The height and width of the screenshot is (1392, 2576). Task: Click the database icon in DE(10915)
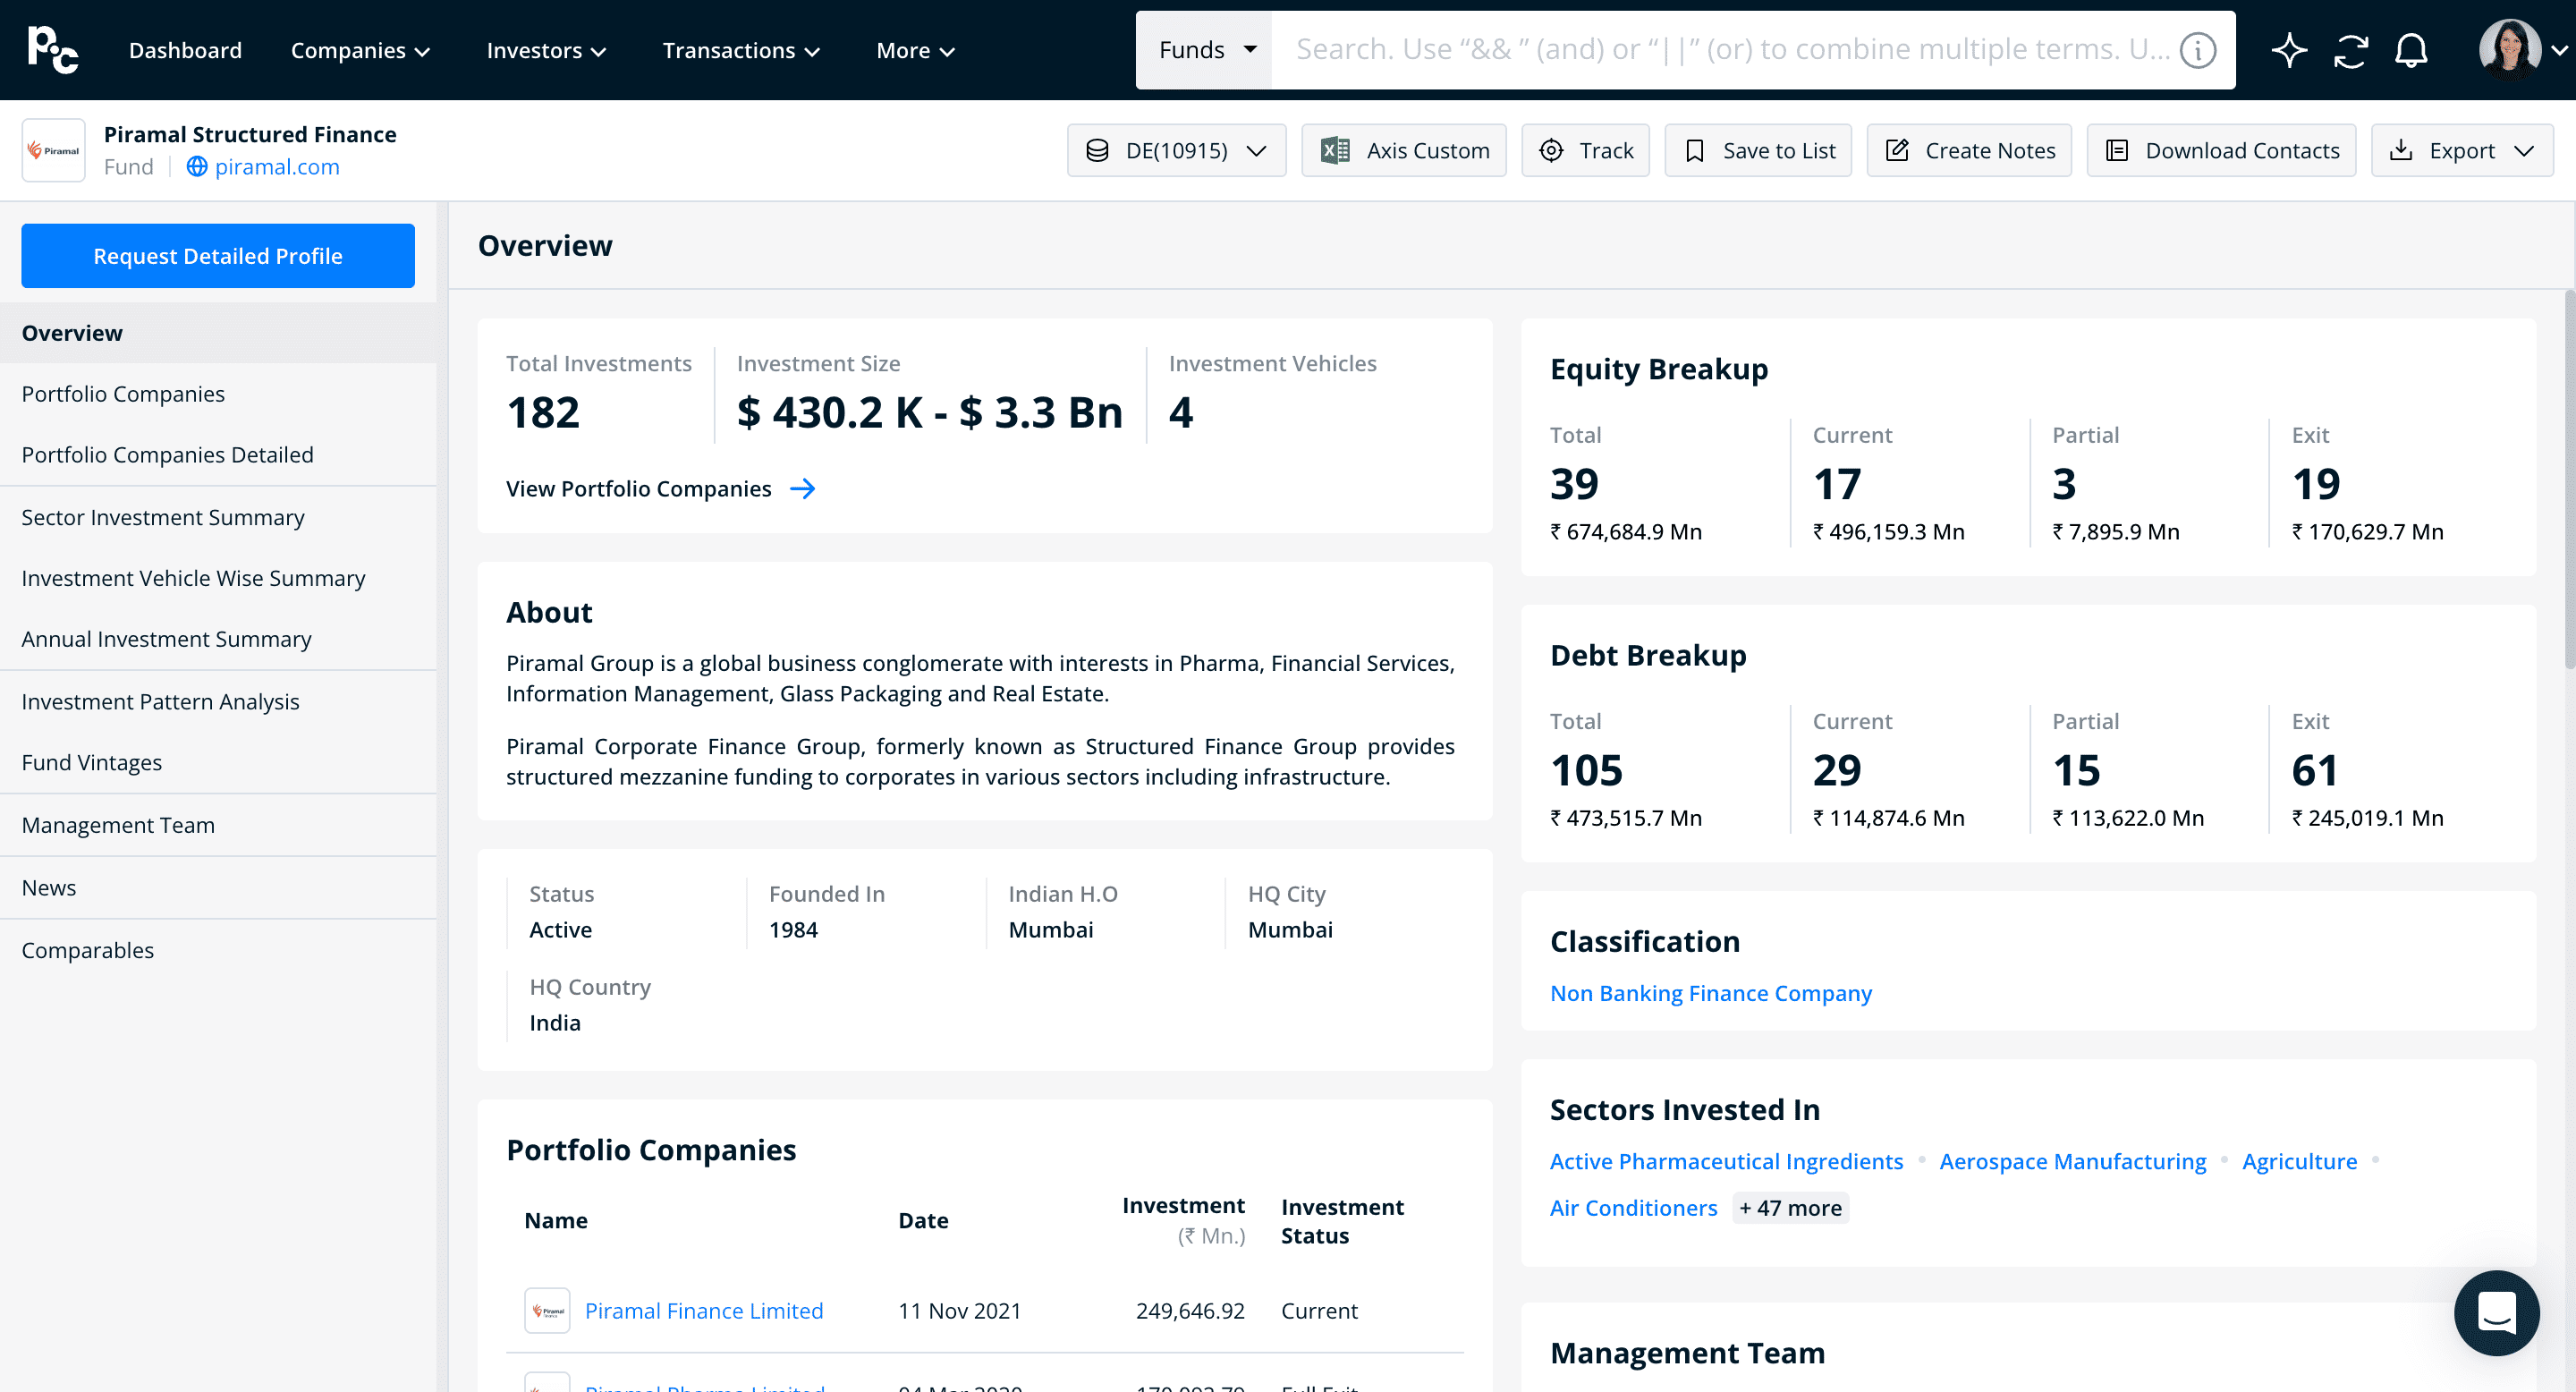click(x=1097, y=151)
